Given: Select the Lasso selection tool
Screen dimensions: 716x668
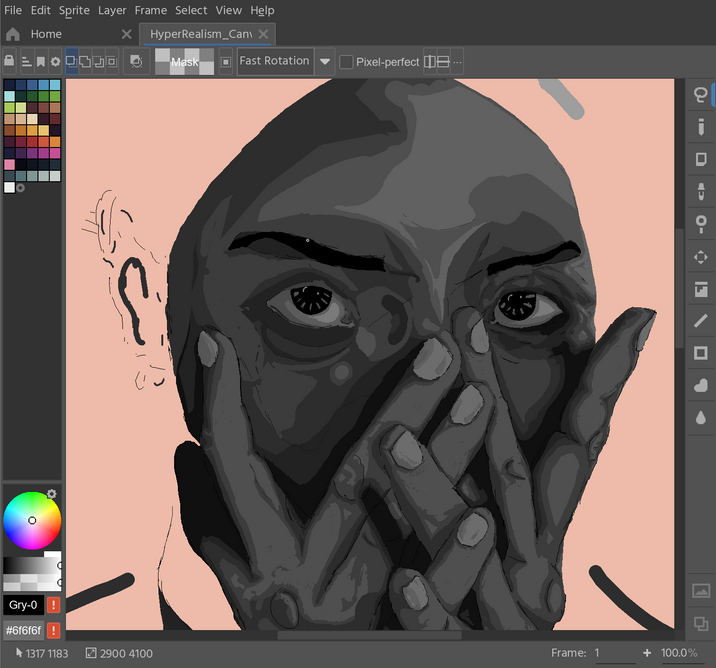Looking at the screenshot, I should [x=700, y=95].
